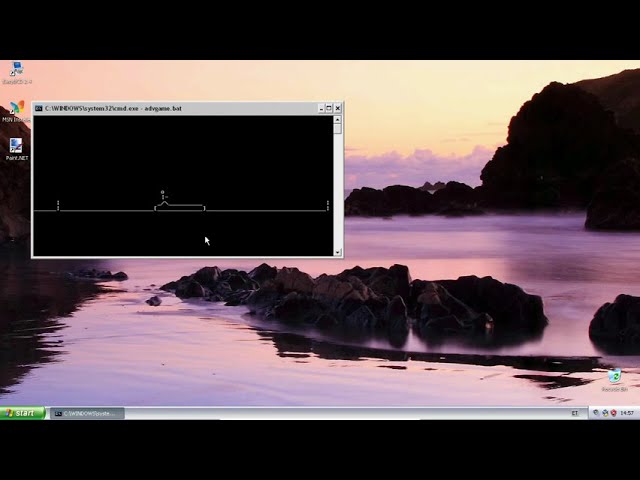The height and width of the screenshot is (480, 640).
Task: Click the 14:57 clock in the tray
Action: tap(627, 413)
